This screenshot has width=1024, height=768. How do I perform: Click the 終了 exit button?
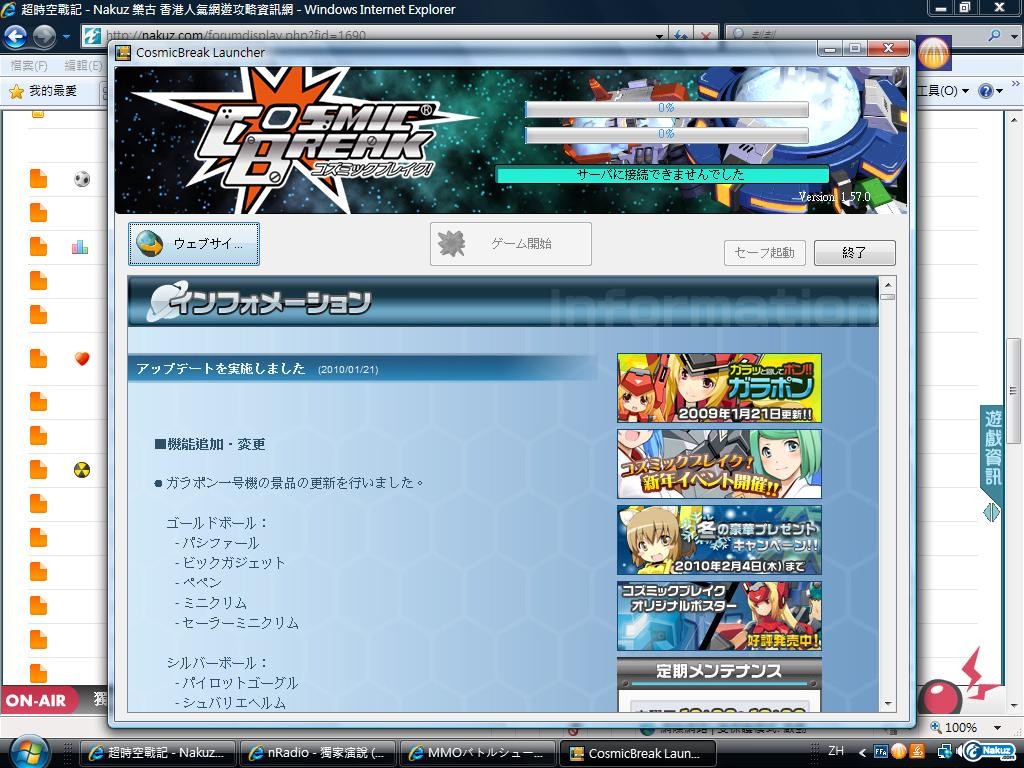click(x=855, y=253)
